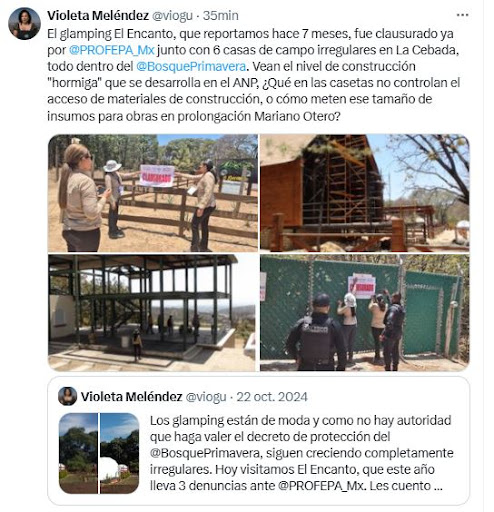The image size is (494, 512).
Task: Open photo of green steel frame structure
Action: 153,313
